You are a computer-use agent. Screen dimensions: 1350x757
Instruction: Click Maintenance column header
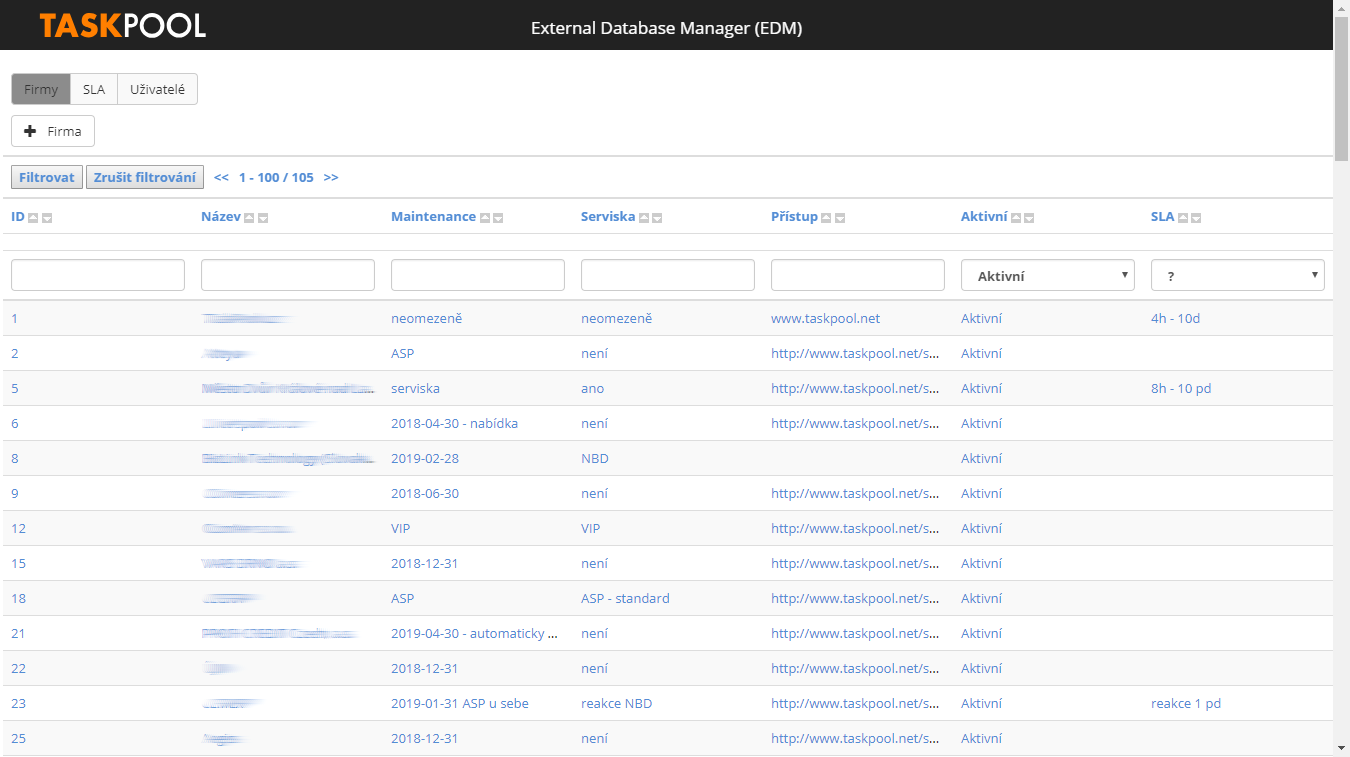pos(433,217)
